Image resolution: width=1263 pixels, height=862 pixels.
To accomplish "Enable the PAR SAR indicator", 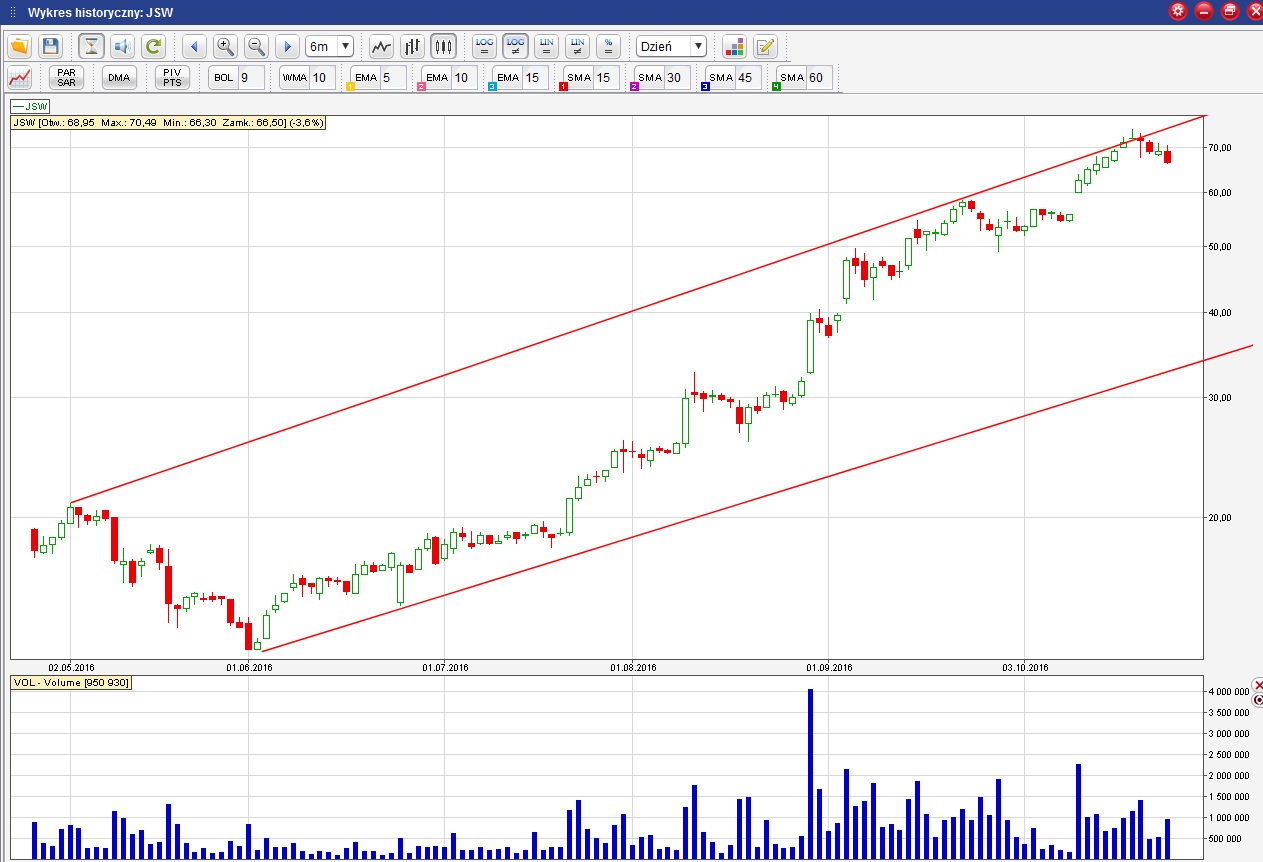I will (67, 77).
